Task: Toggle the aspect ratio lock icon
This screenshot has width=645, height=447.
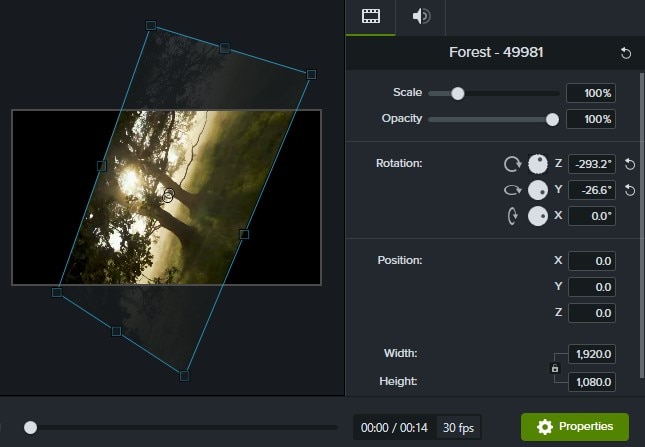Action: pos(555,368)
